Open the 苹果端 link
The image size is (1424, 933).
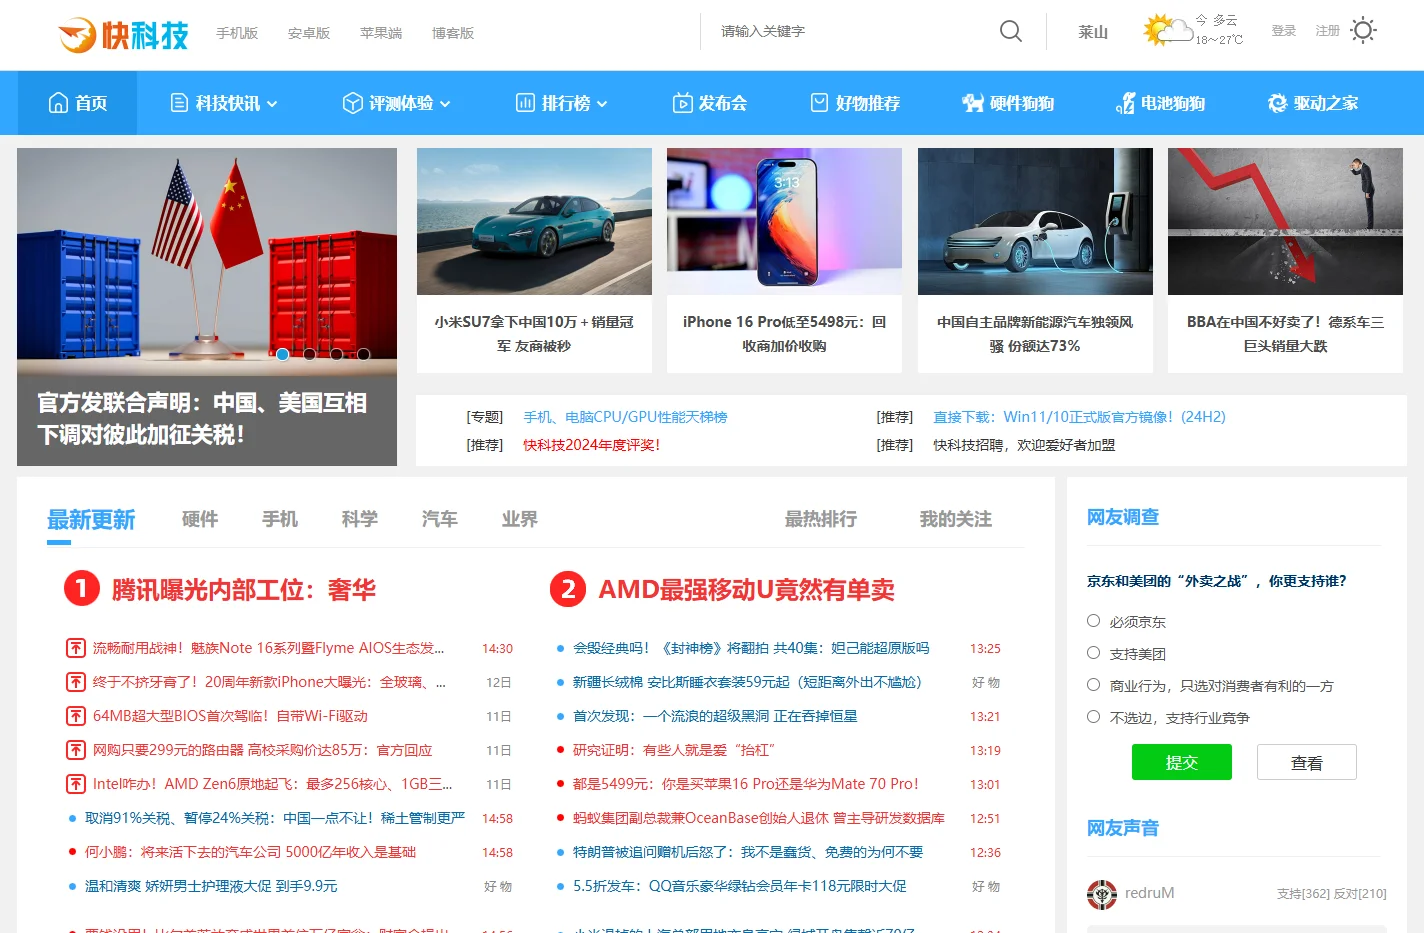381,33
